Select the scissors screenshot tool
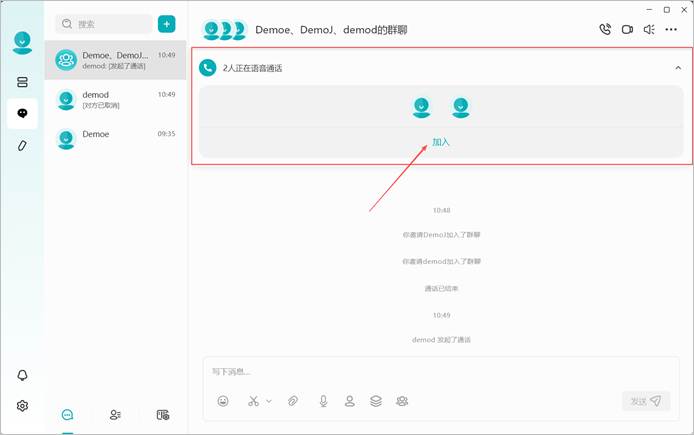Image resolution: width=694 pixels, height=435 pixels. (x=253, y=401)
